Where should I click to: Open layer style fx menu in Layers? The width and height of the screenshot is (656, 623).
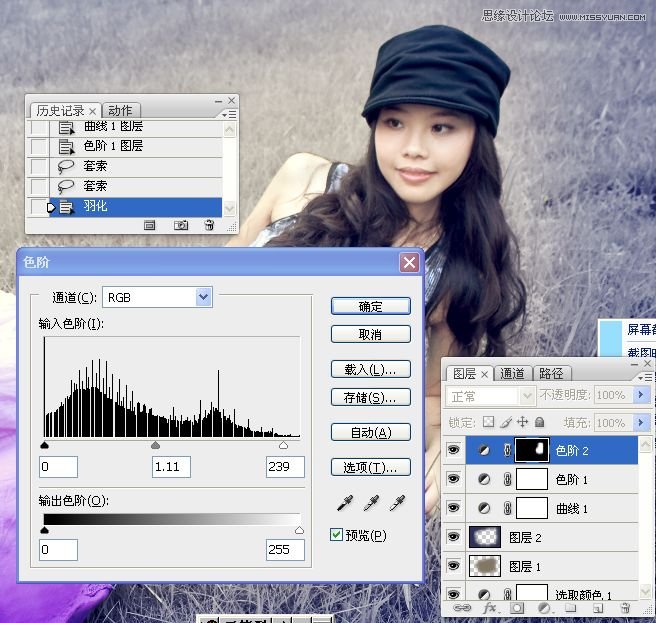click(490, 608)
